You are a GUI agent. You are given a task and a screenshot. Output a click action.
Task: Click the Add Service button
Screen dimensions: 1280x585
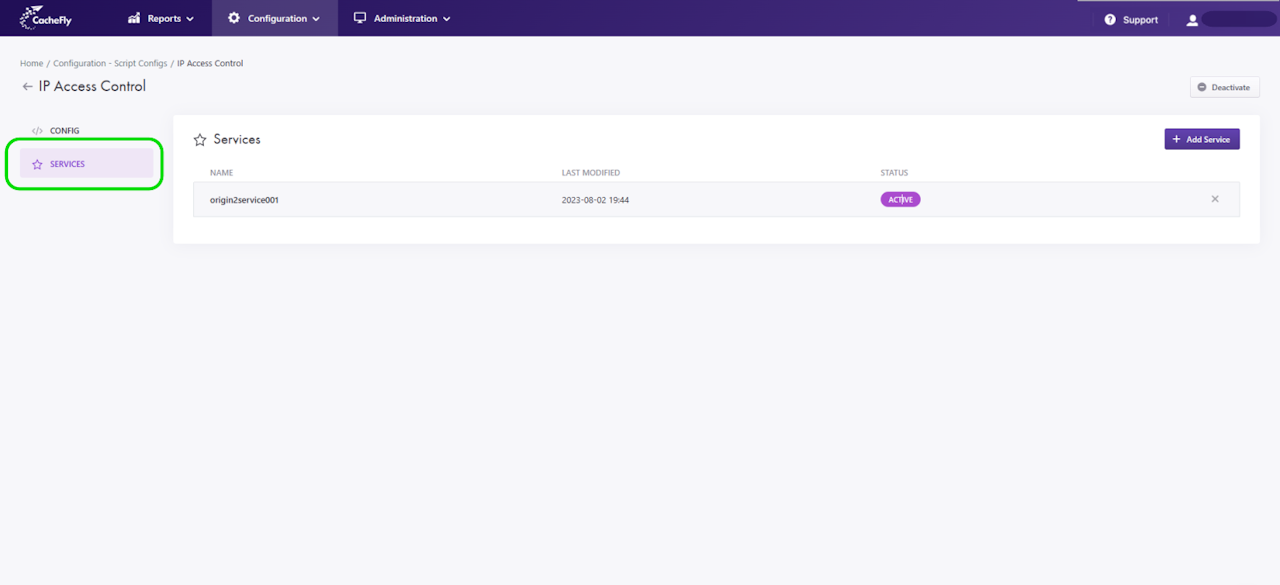click(1202, 139)
